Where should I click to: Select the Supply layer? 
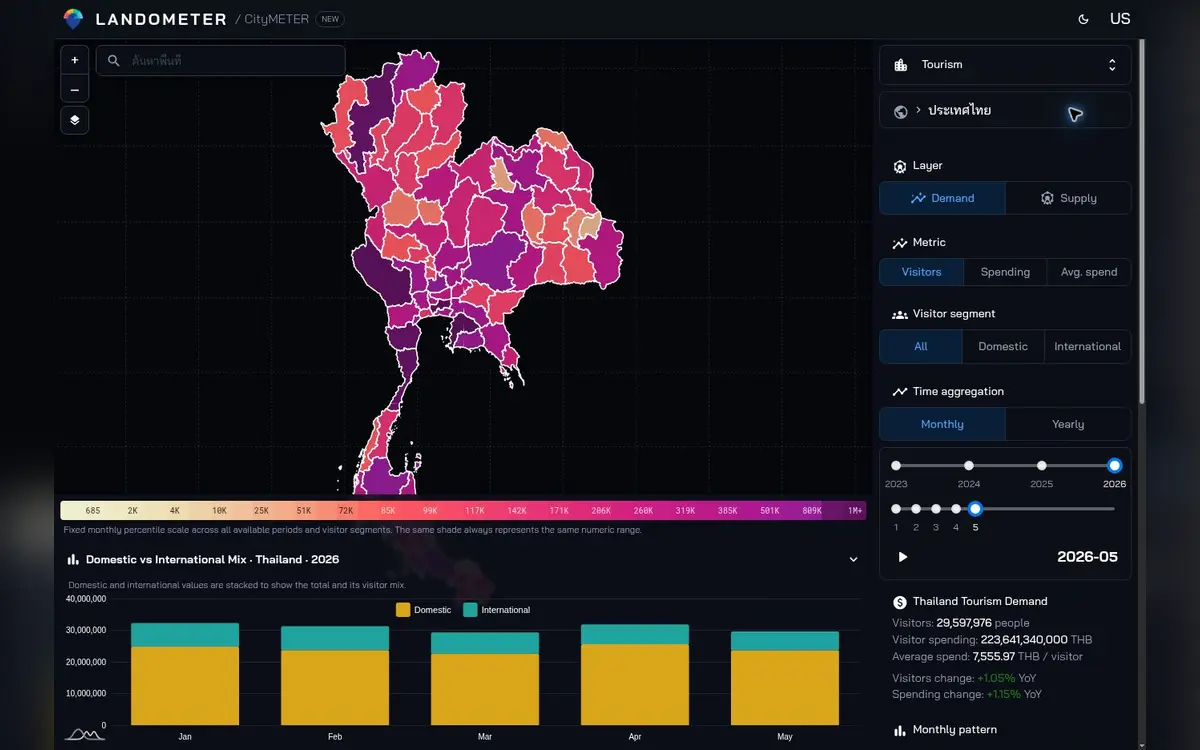[x=1068, y=198]
